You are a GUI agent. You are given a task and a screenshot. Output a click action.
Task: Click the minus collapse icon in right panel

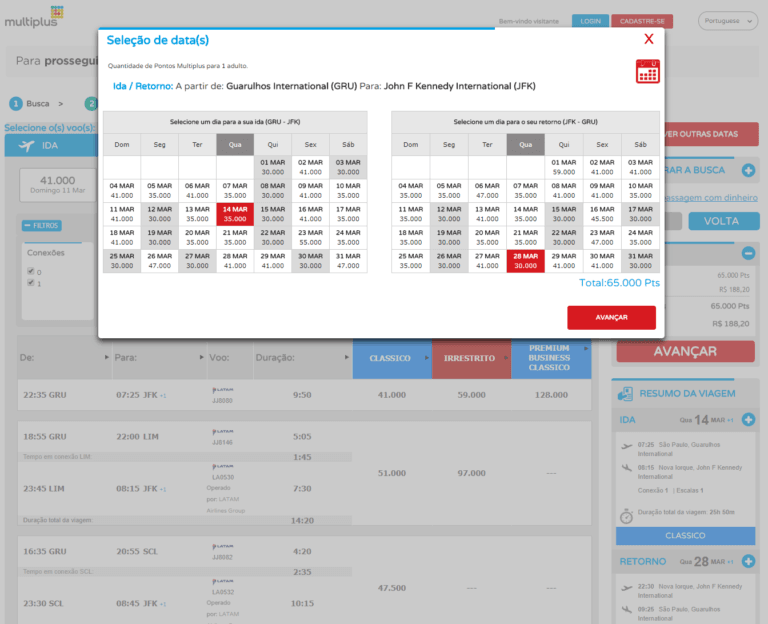pyautogui.click(x=748, y=254)
